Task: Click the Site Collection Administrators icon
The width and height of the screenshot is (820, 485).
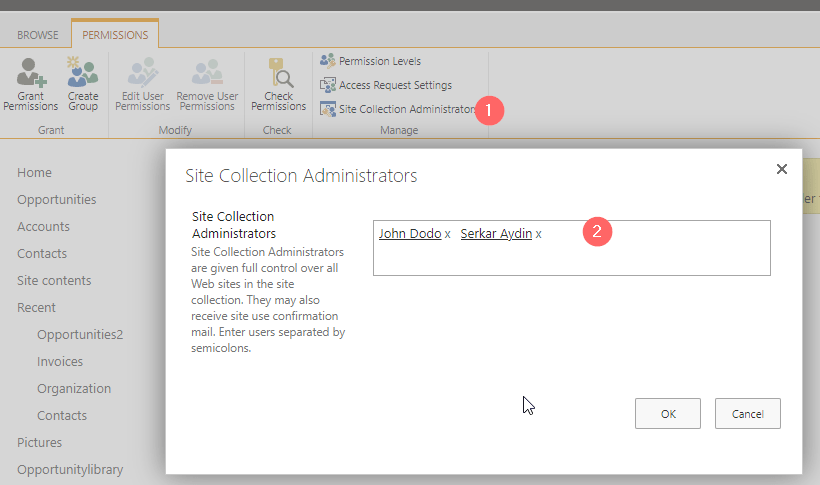Action: (x=328, y=109)
